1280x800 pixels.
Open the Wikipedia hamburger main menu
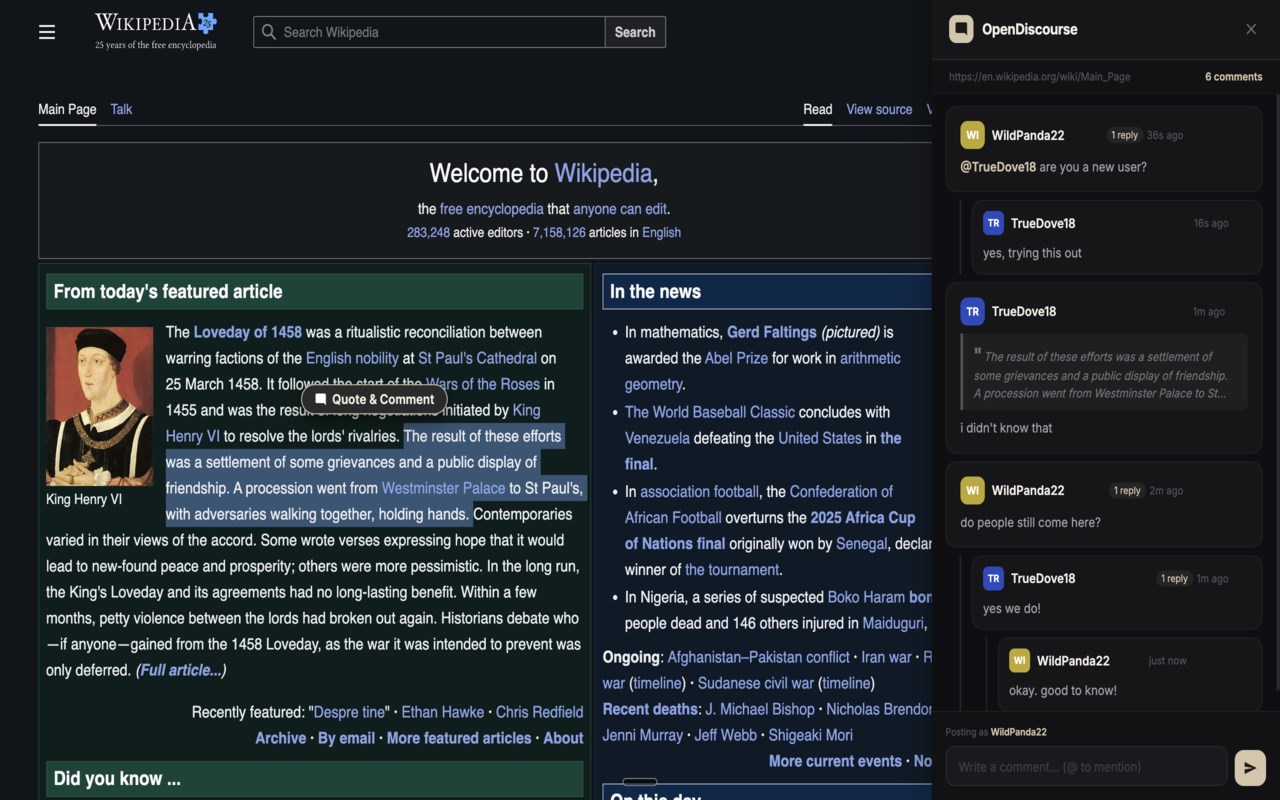click(x=47, y=32)
